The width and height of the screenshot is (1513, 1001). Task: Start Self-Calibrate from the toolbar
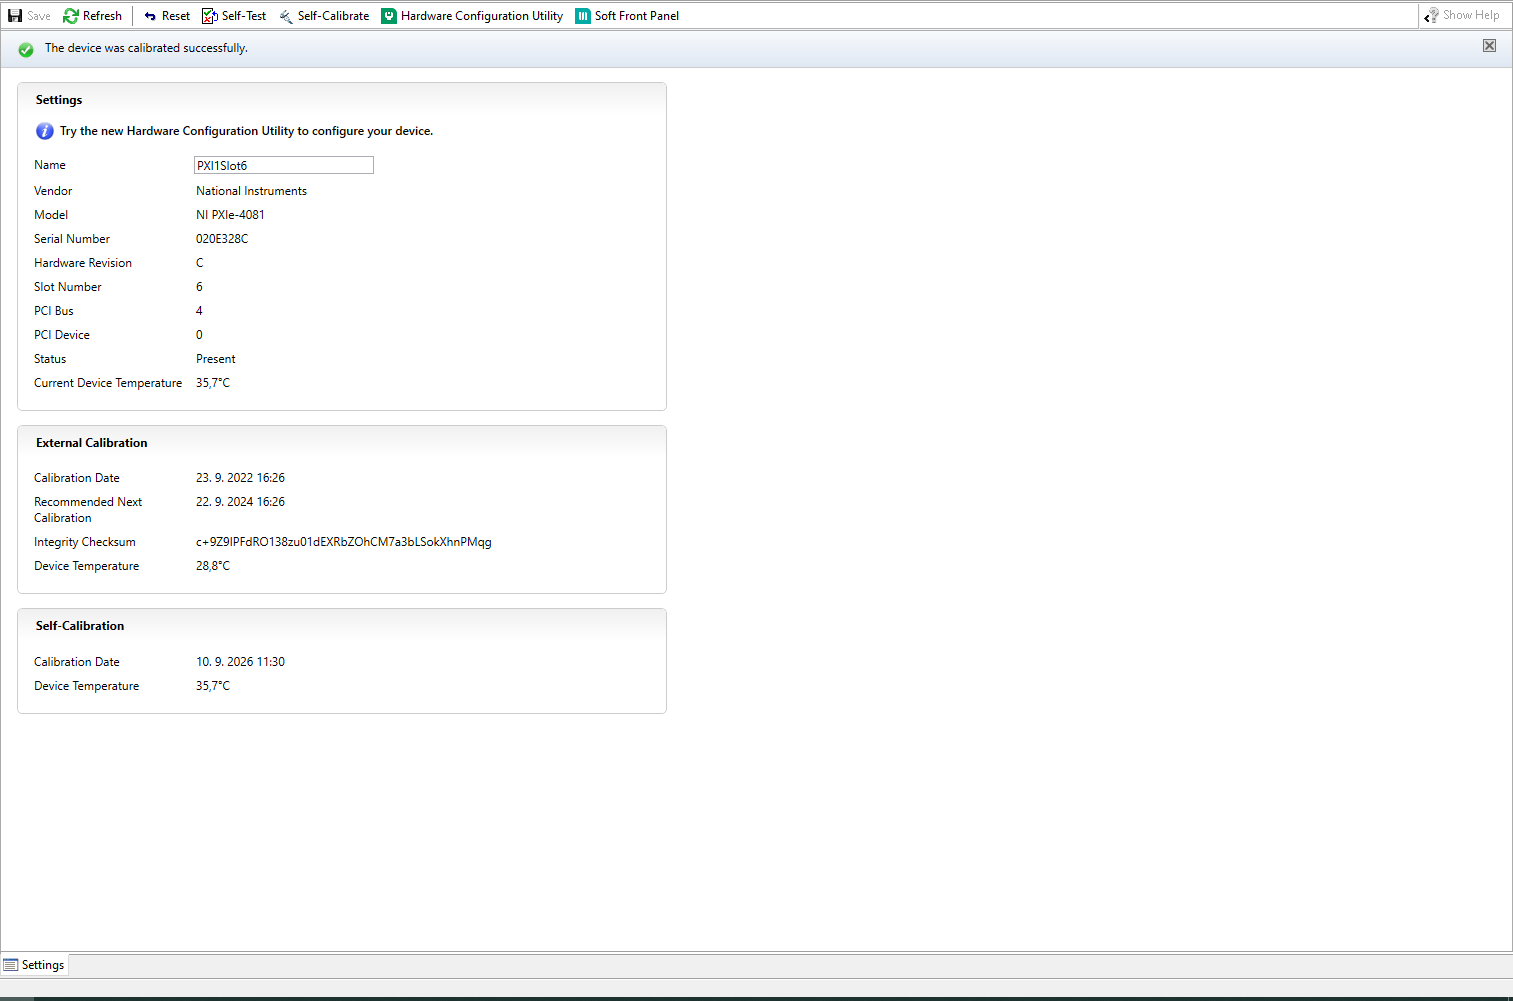(x=324, y=16)
